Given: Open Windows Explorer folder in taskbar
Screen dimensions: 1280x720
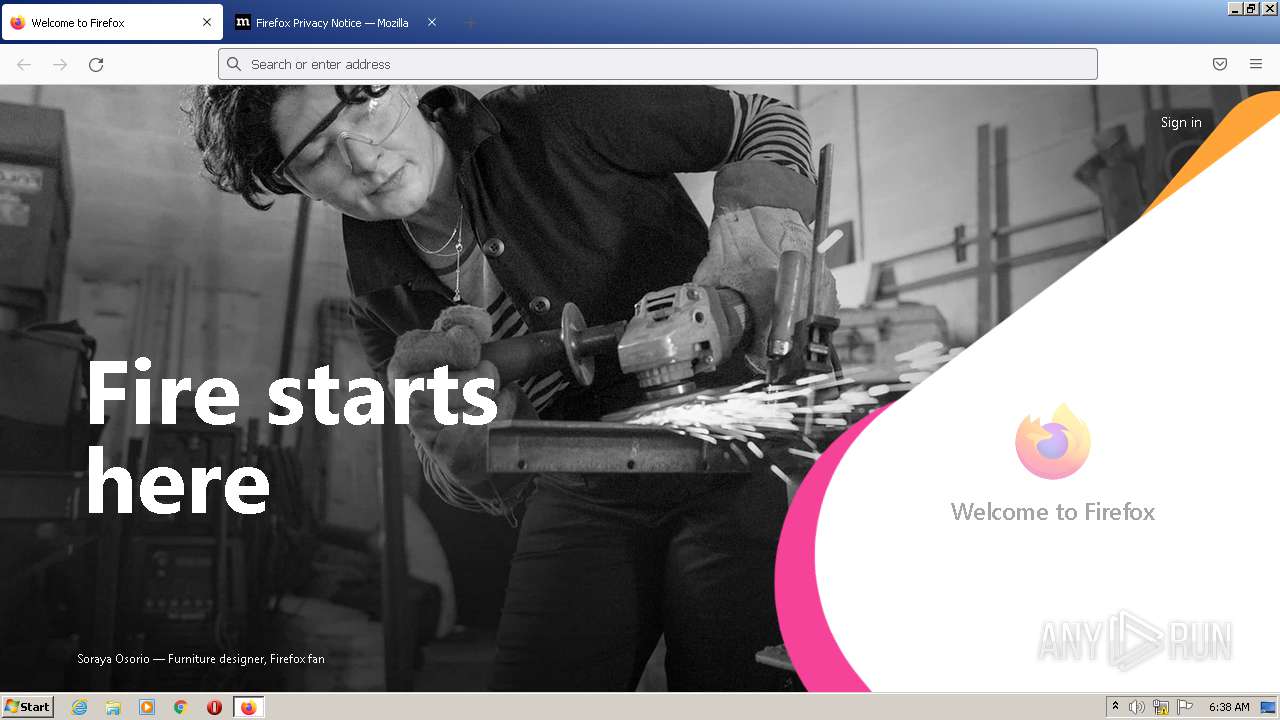Looking at the screenshot, I should 113,707.
